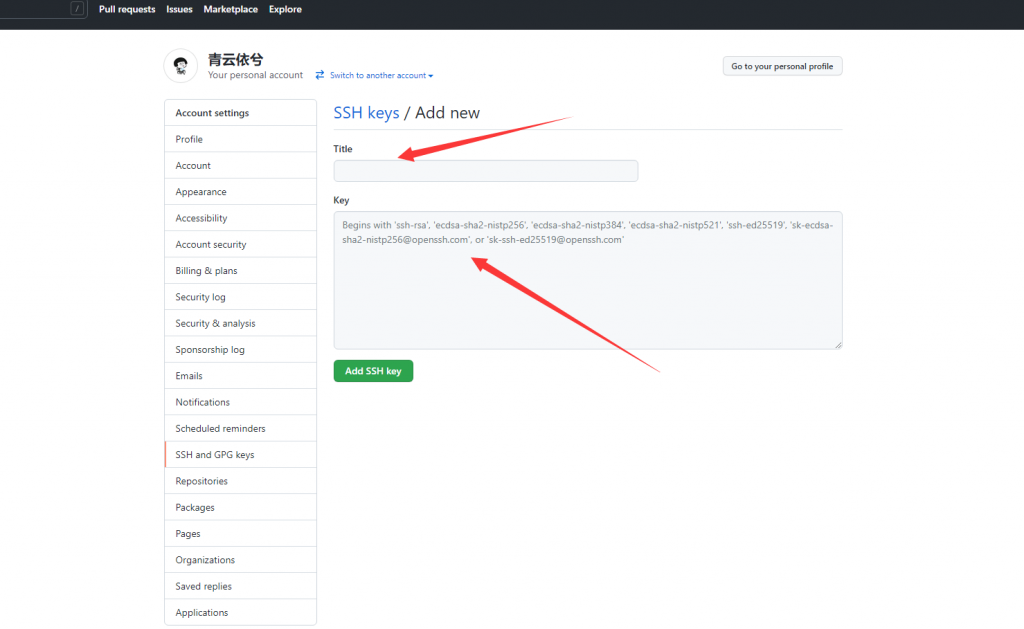Open Organizations settings in sidebar

[x=240, y=560]
